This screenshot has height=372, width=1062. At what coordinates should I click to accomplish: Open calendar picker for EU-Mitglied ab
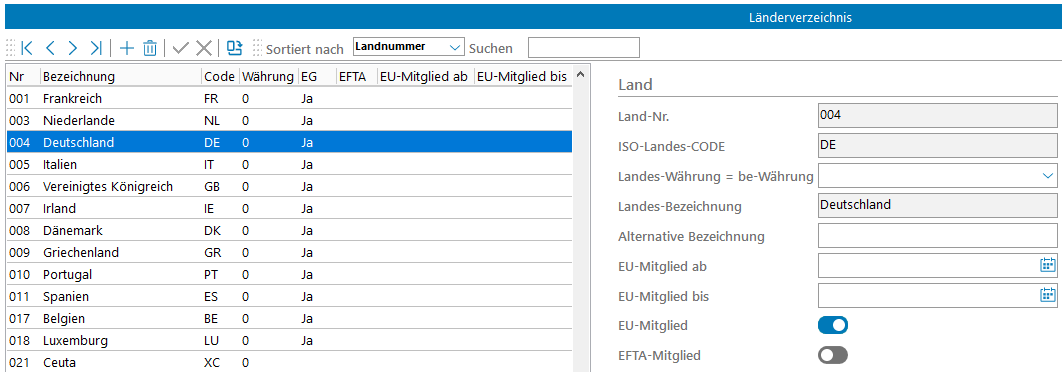1048,265
